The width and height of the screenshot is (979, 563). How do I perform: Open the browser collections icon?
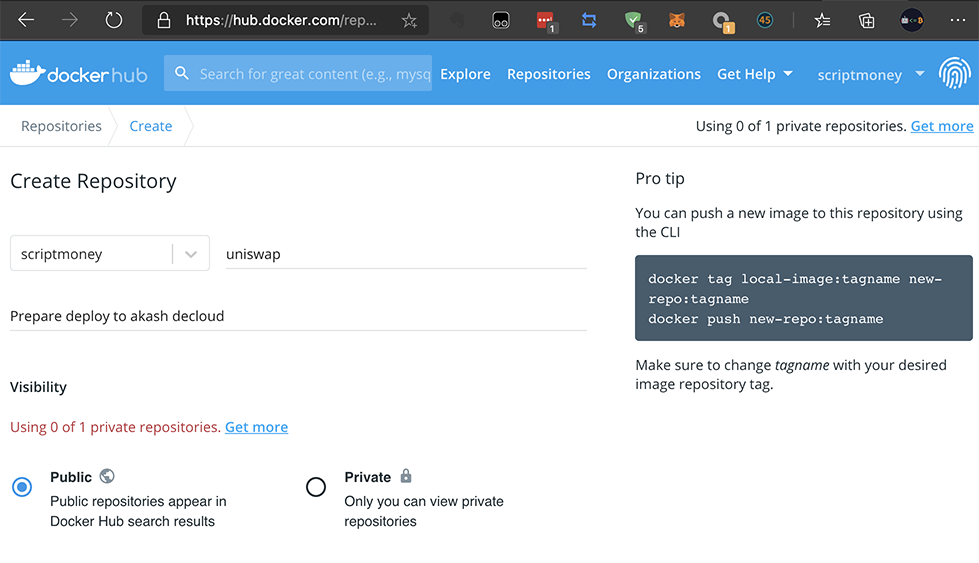click(x=867, y=21)
